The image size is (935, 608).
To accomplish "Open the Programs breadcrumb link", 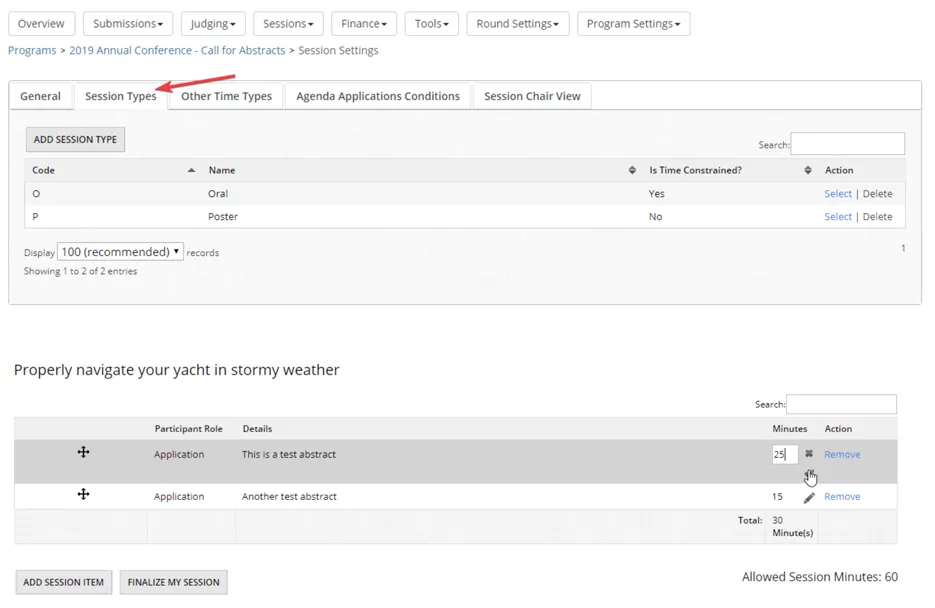I will [32, 51].
